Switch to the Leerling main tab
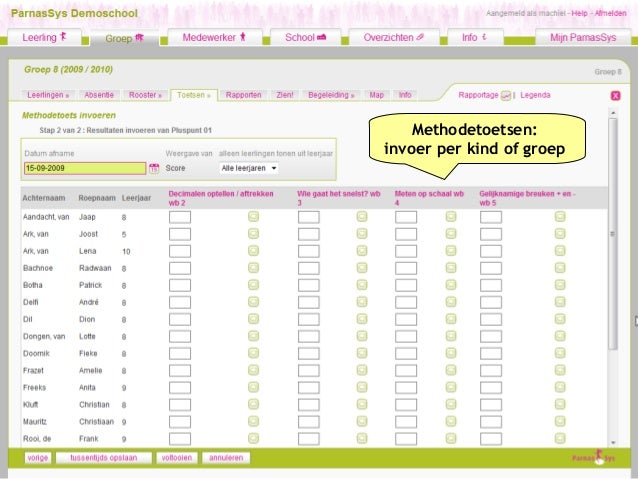 pyautogui.click(x=44, y=37)
